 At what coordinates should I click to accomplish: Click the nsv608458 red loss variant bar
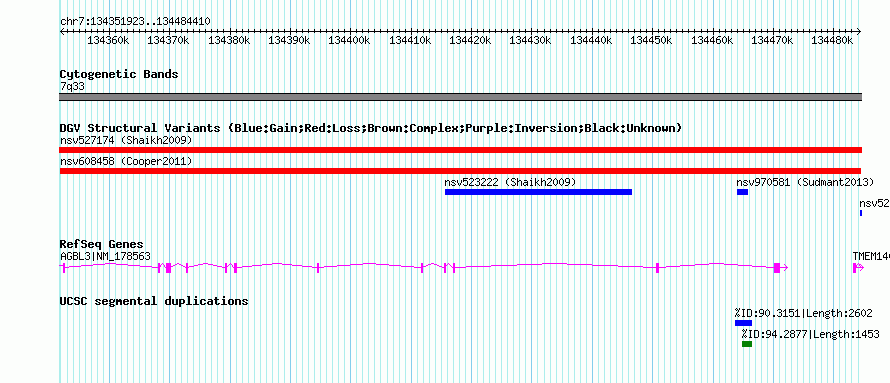tap(460, 171)
